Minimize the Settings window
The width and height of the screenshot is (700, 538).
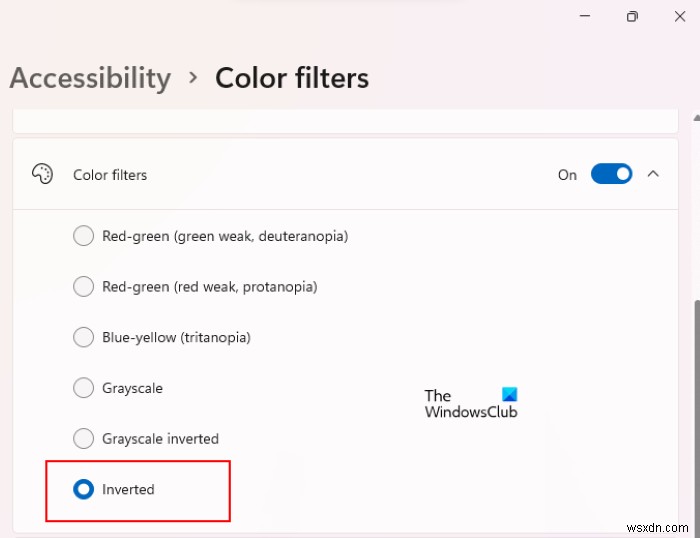click(583, 17)
